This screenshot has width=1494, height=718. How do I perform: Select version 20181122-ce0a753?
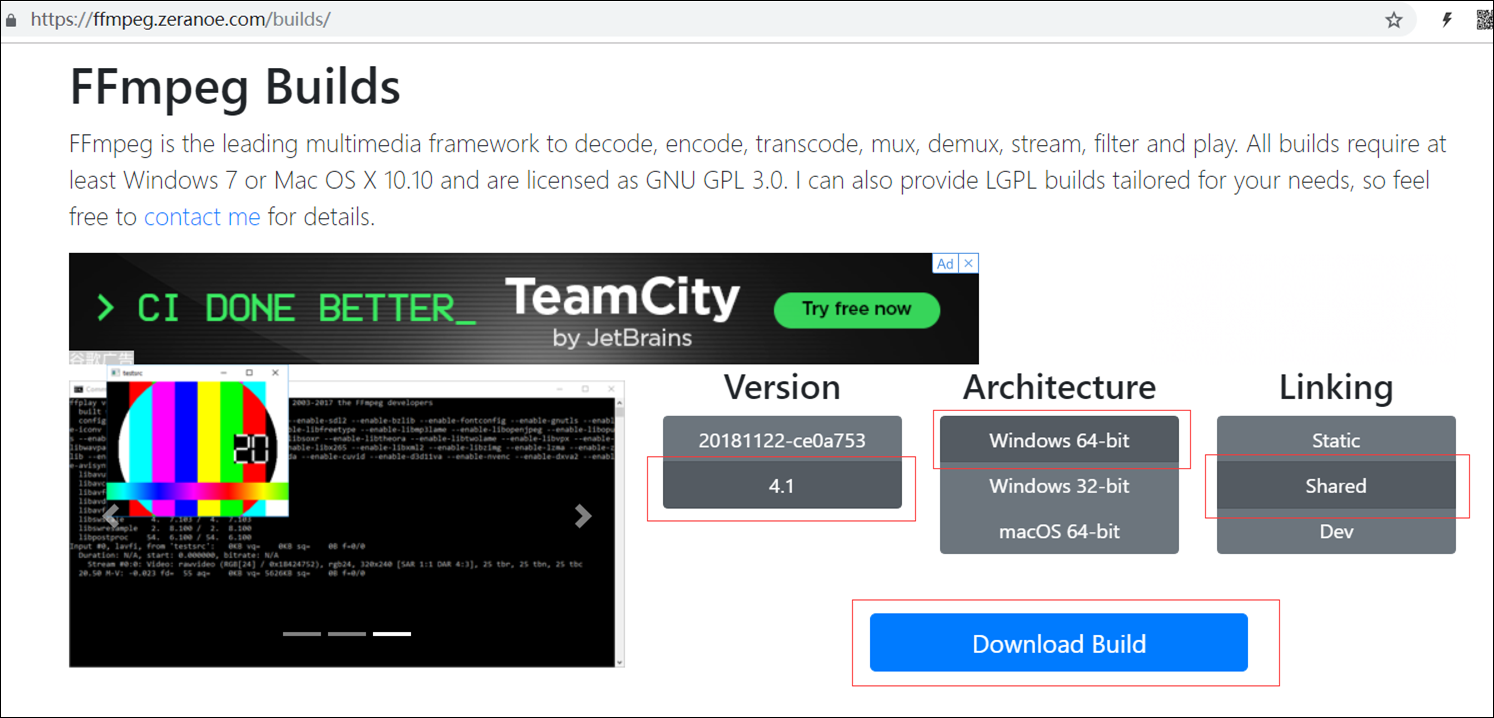pos(782,440)
